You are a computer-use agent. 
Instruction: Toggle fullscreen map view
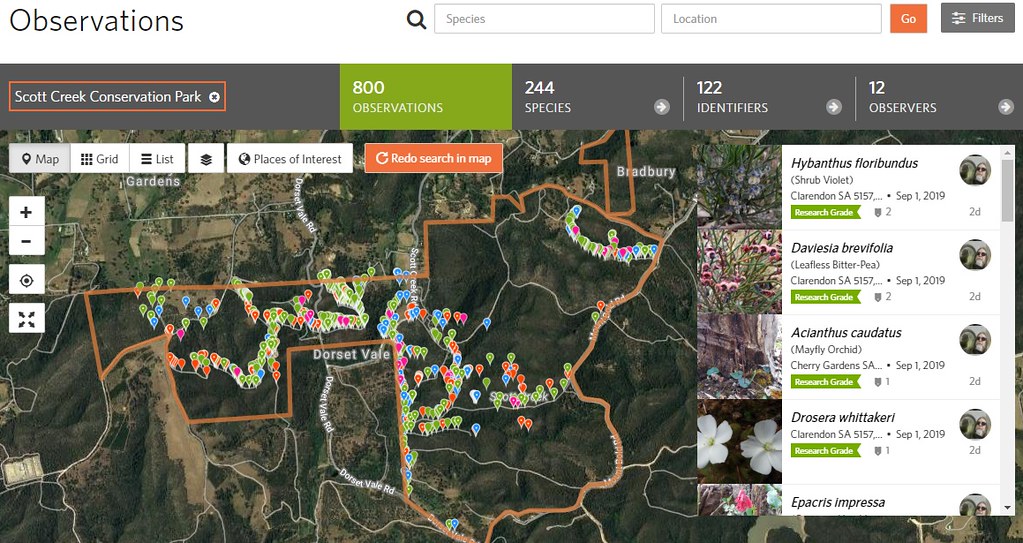click(x=26, y=319)
